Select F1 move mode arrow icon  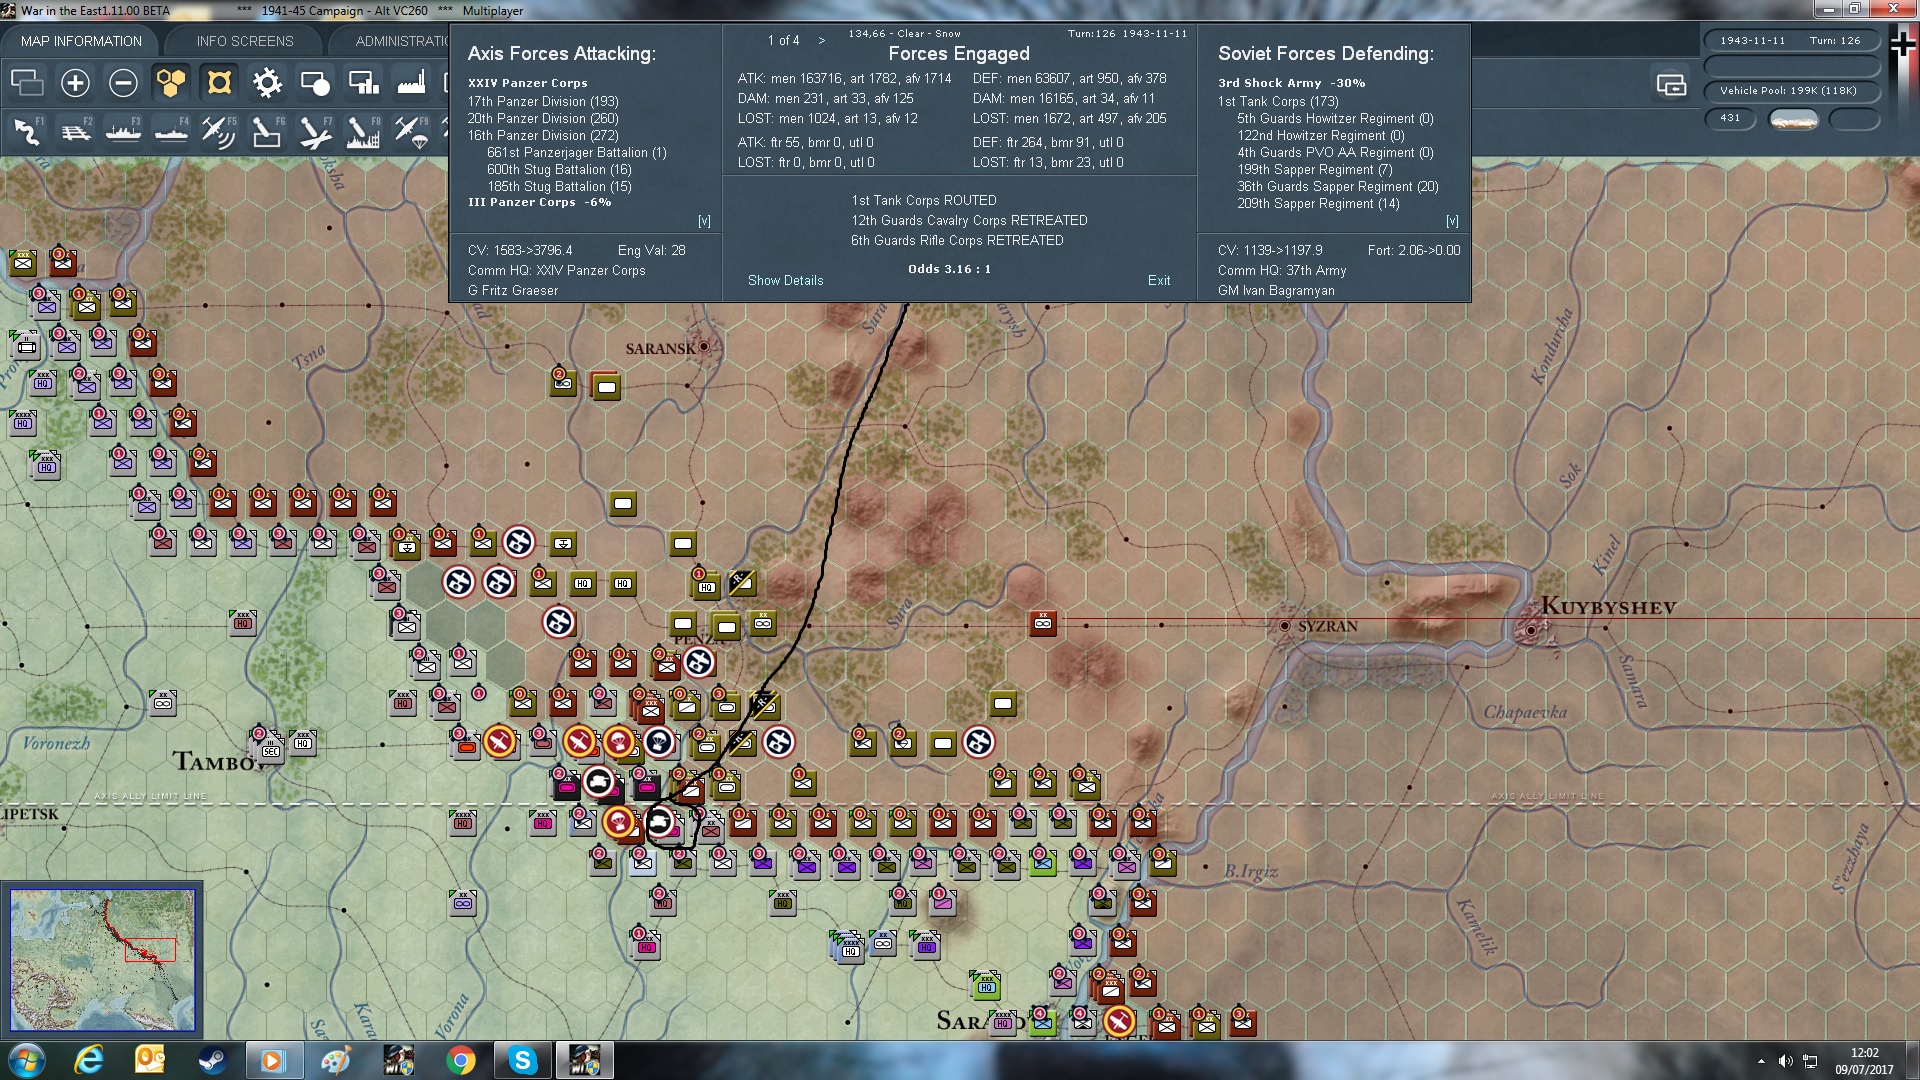pyautogui.click(x=27, y=131)
